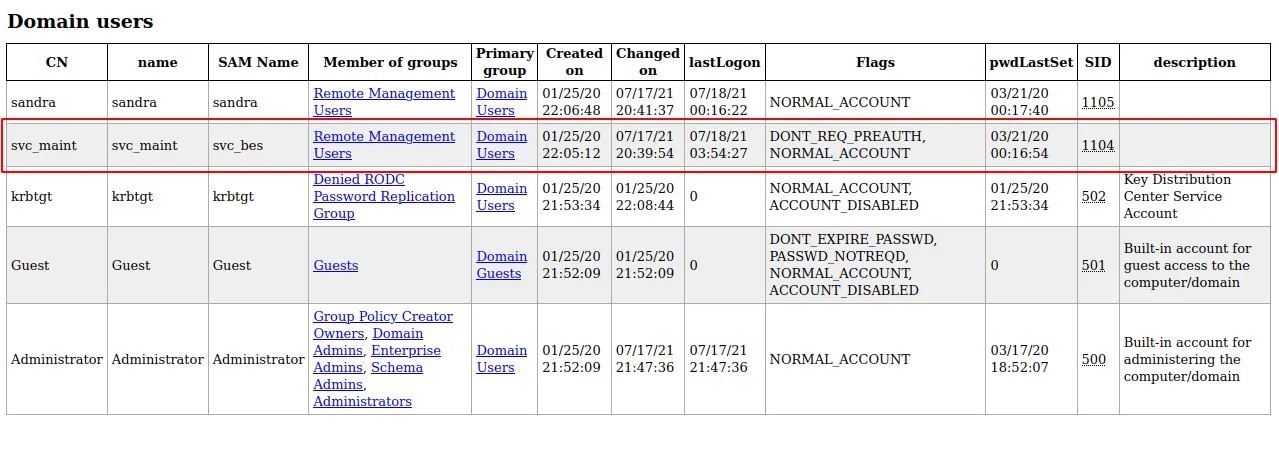Open Remote Management Users link for svc_maint

coord(384,137)
